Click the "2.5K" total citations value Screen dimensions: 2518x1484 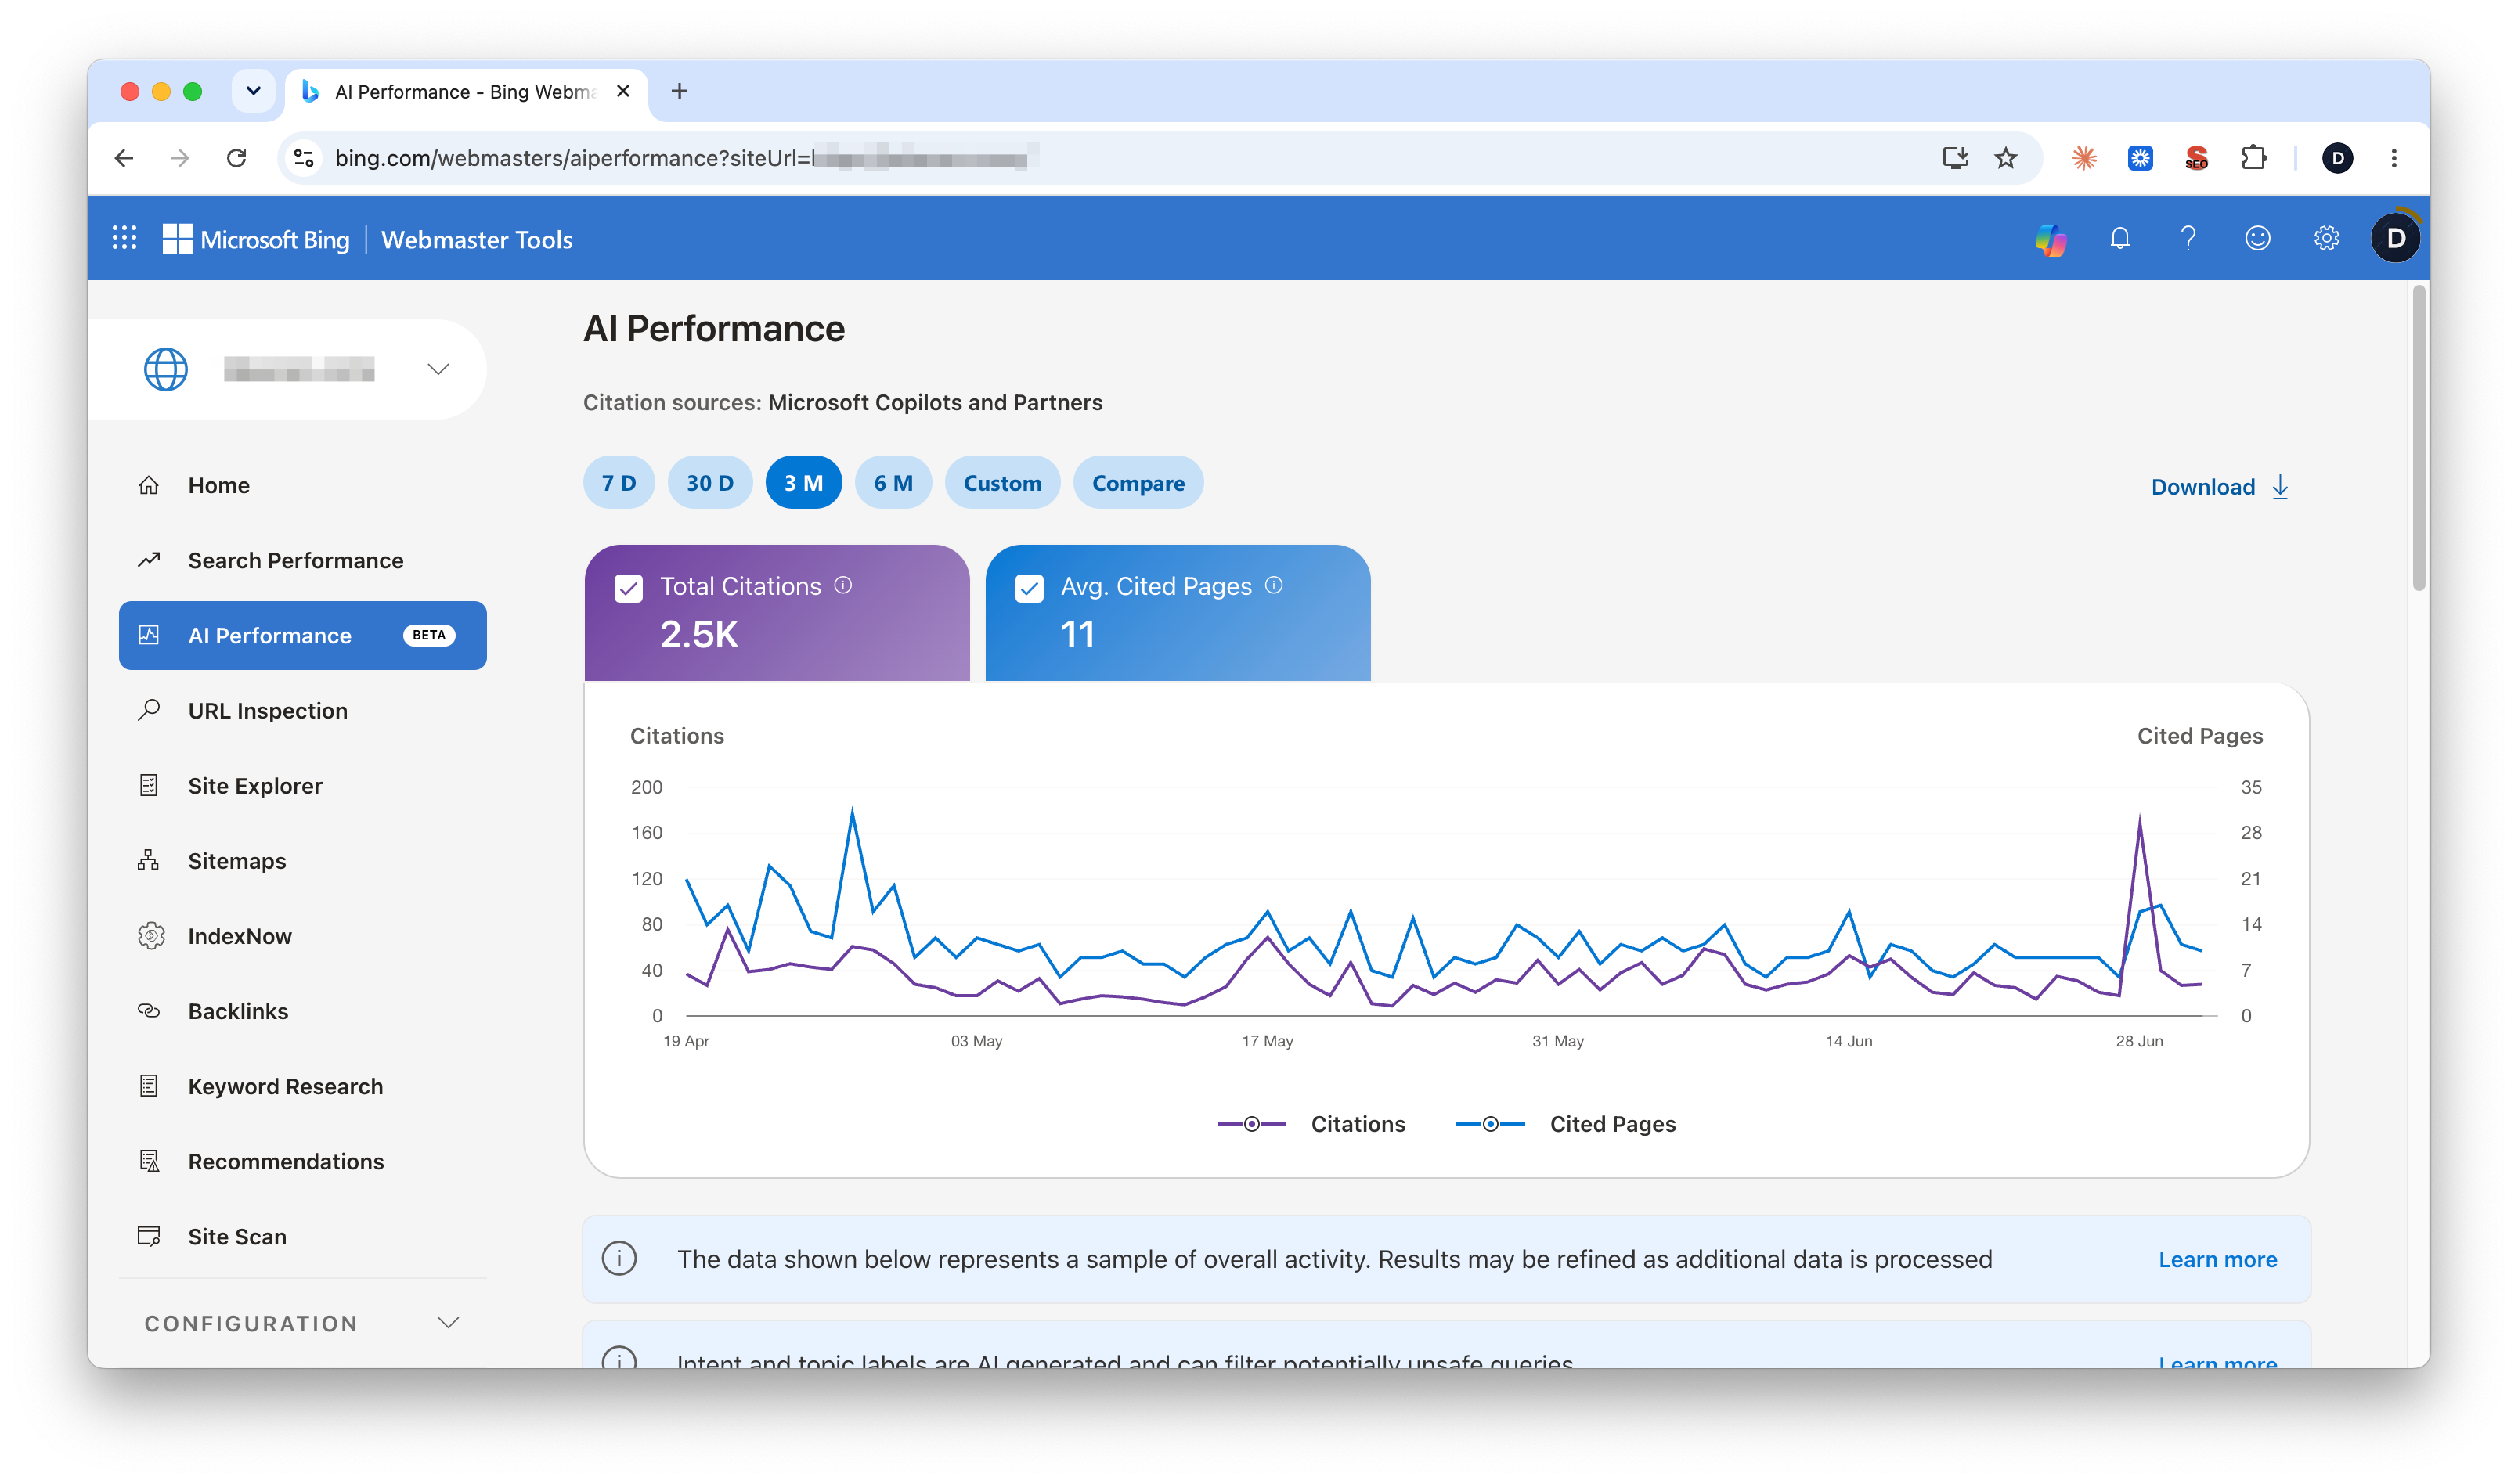699,634
